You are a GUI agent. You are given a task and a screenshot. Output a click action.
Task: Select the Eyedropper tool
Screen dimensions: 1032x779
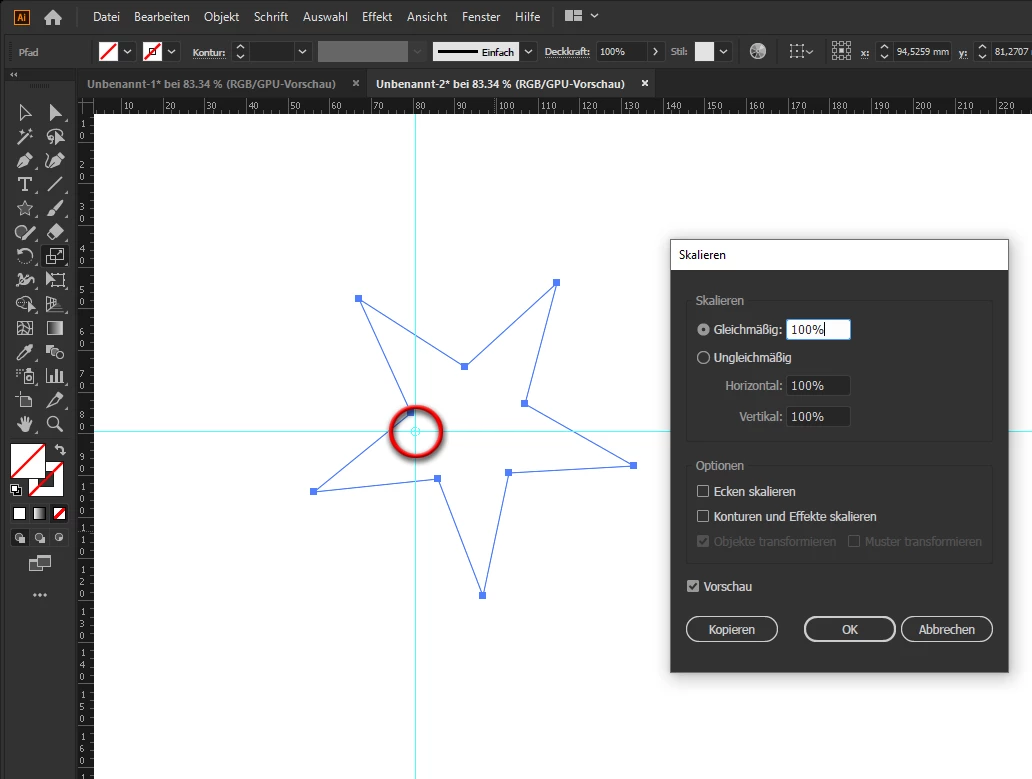25,352
